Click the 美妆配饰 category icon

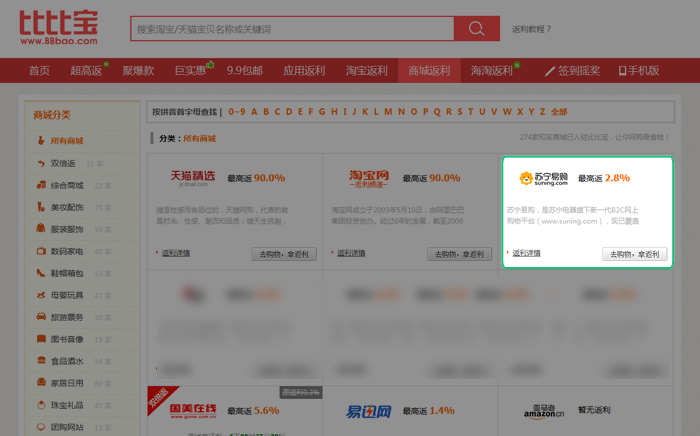click(x=41, y=207)
